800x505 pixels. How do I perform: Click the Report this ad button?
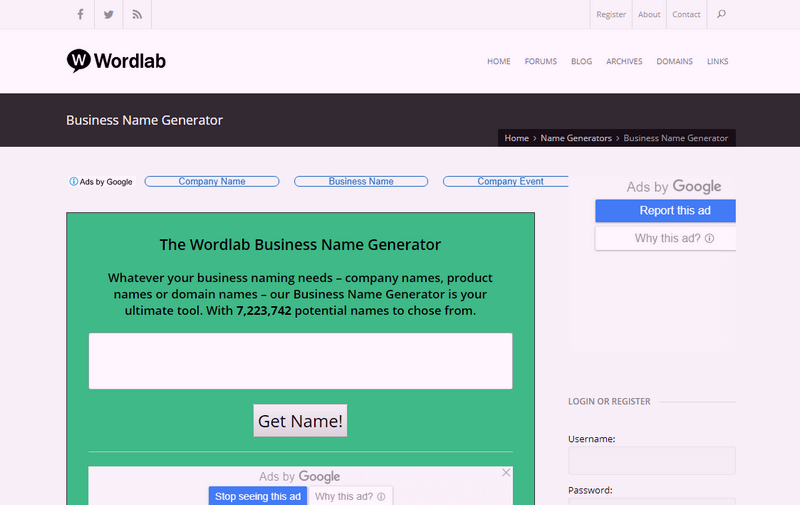pos(665,211)
